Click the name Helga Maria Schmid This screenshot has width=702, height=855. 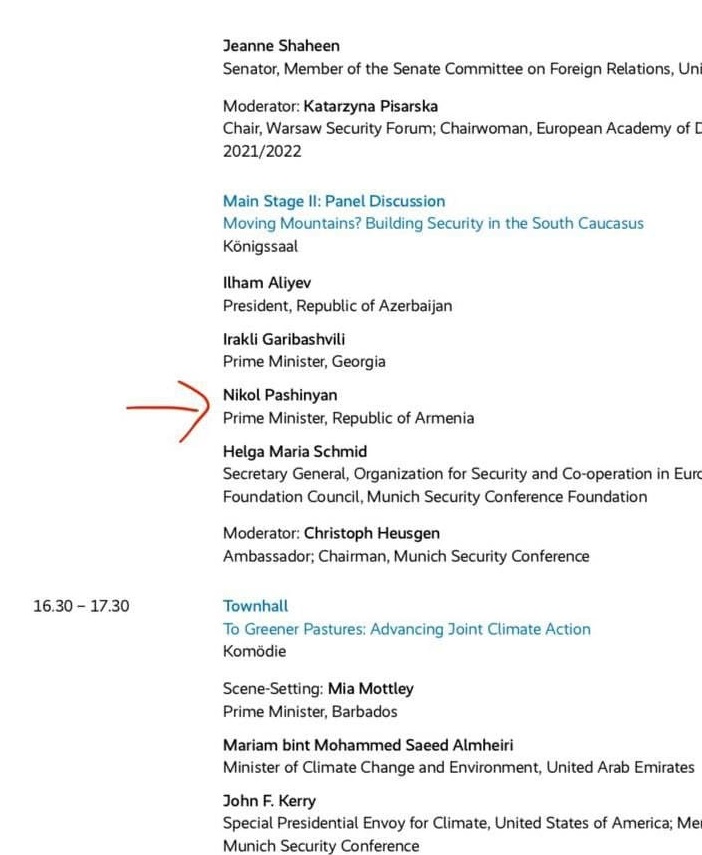(x=295, y=451)
